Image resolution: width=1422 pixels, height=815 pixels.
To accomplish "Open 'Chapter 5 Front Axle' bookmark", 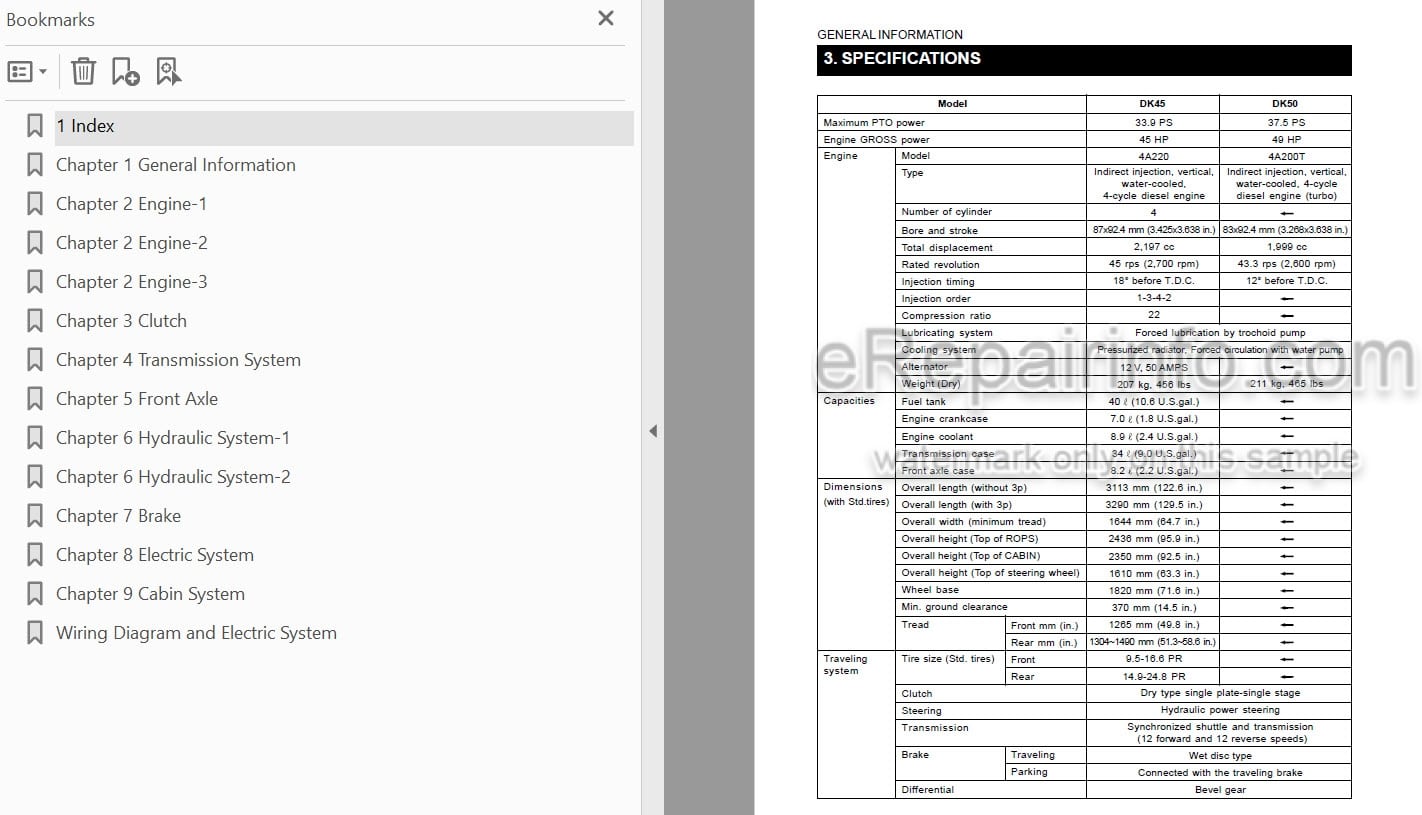I will click(137, 399).
